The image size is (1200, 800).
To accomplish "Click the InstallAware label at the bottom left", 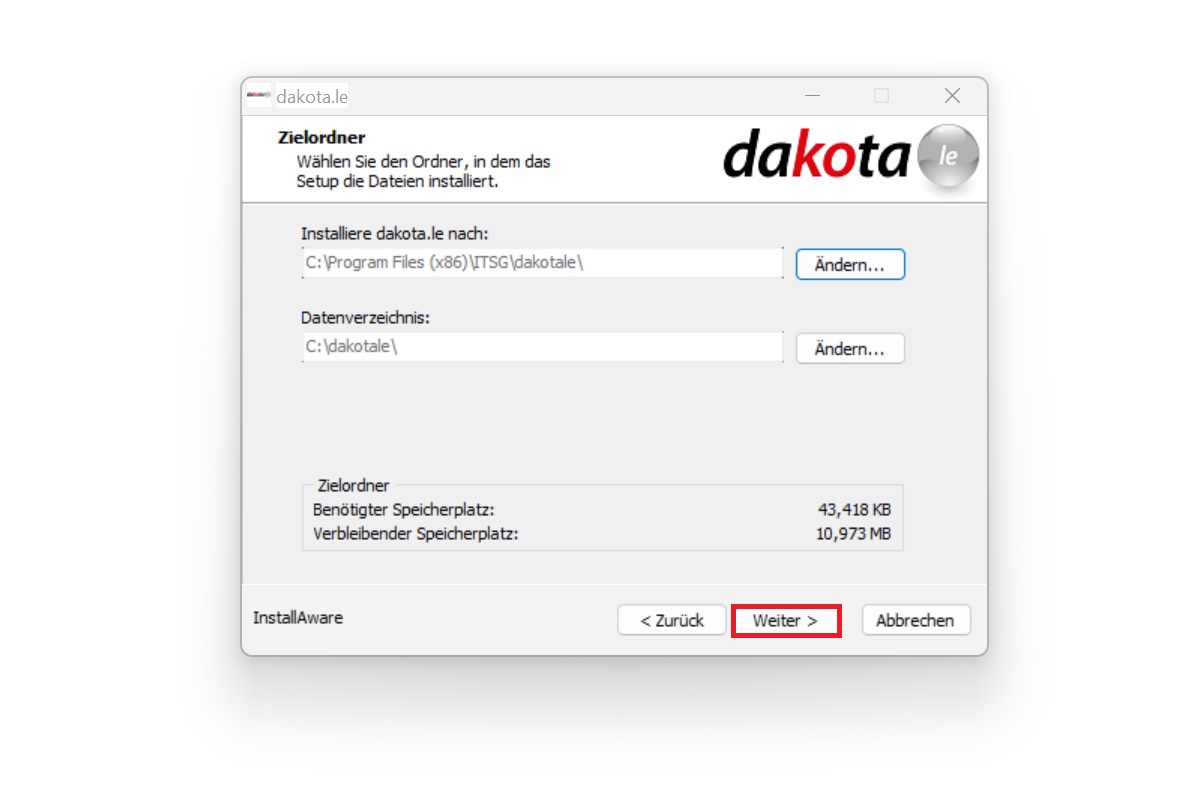I will (x=298, y=618).
